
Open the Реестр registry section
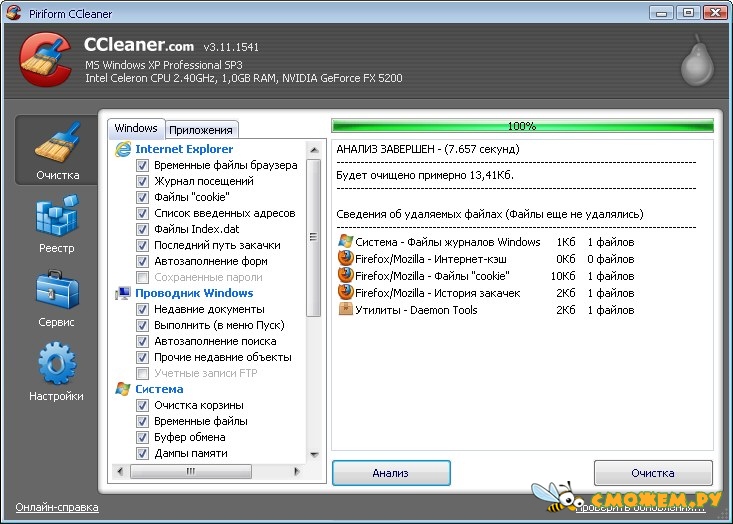57,224
